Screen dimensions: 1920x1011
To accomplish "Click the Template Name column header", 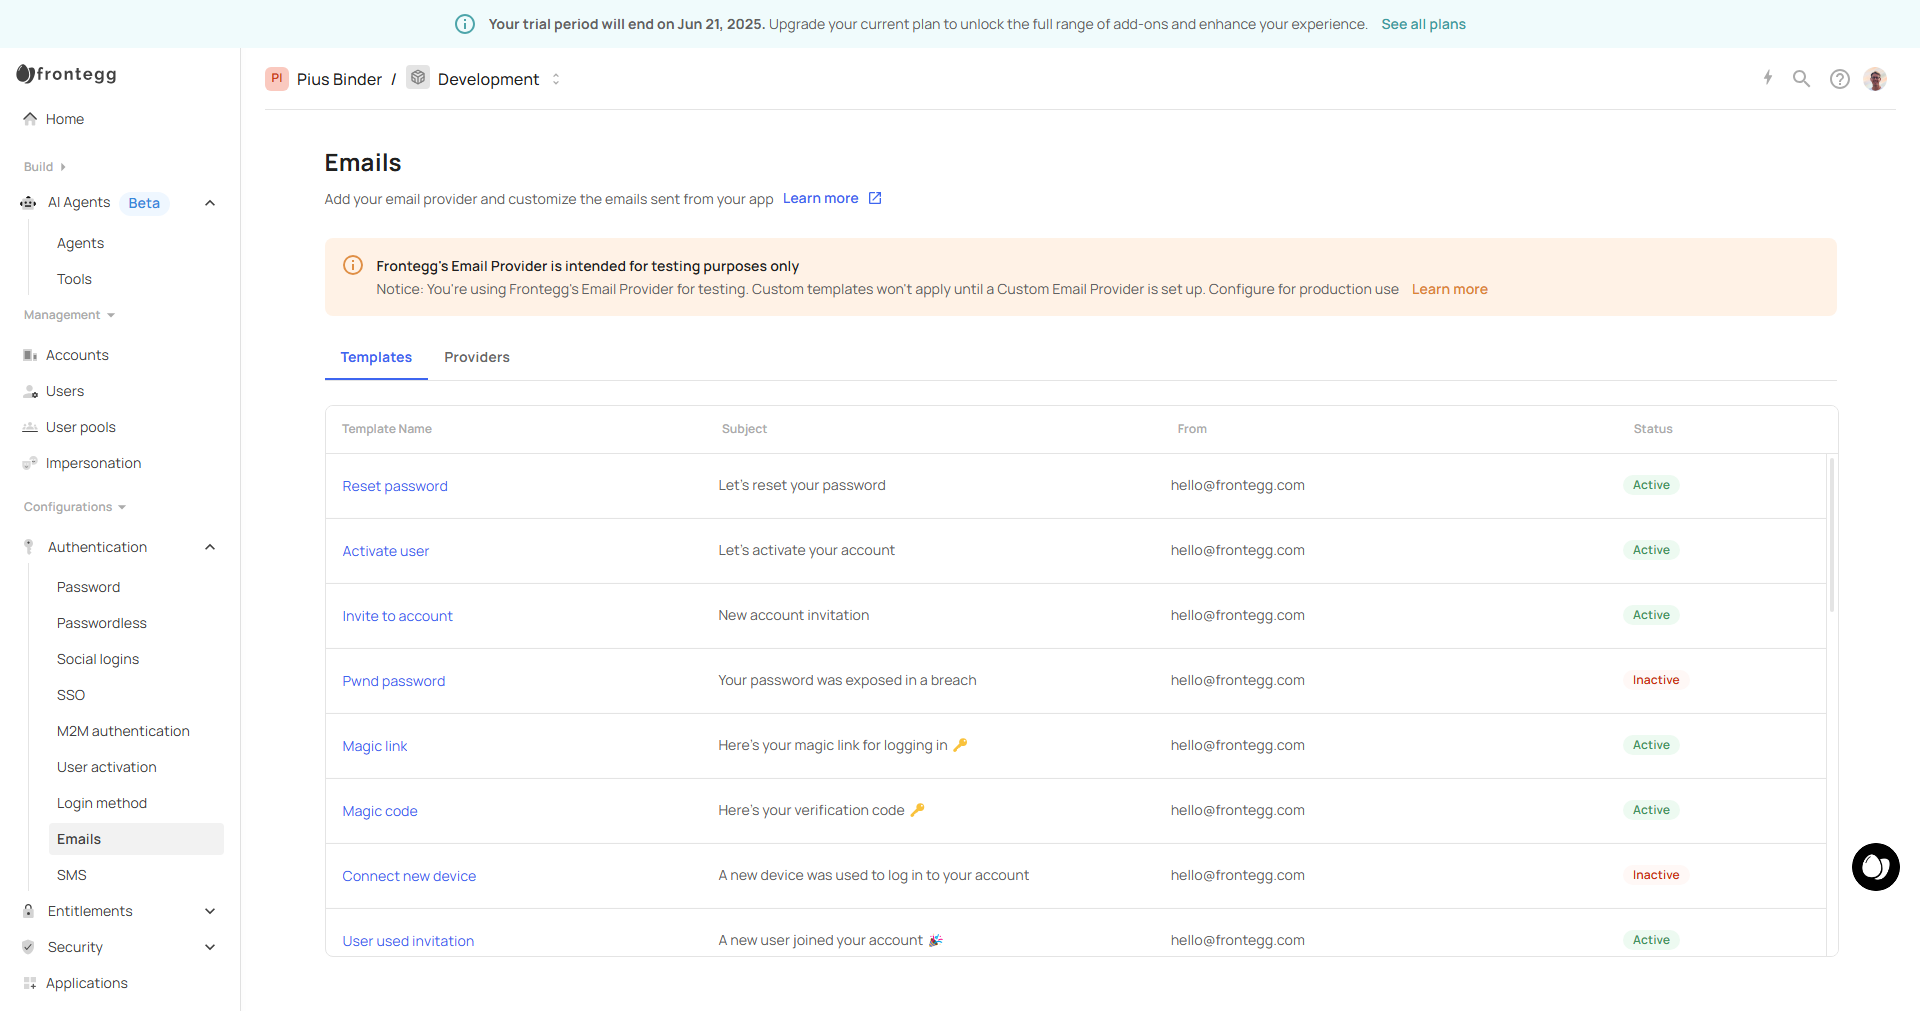I will (387, 429).
